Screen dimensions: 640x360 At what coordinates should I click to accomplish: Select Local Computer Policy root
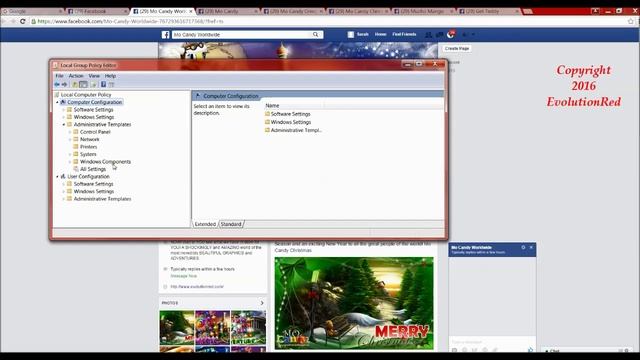click(x=86, y=95)
